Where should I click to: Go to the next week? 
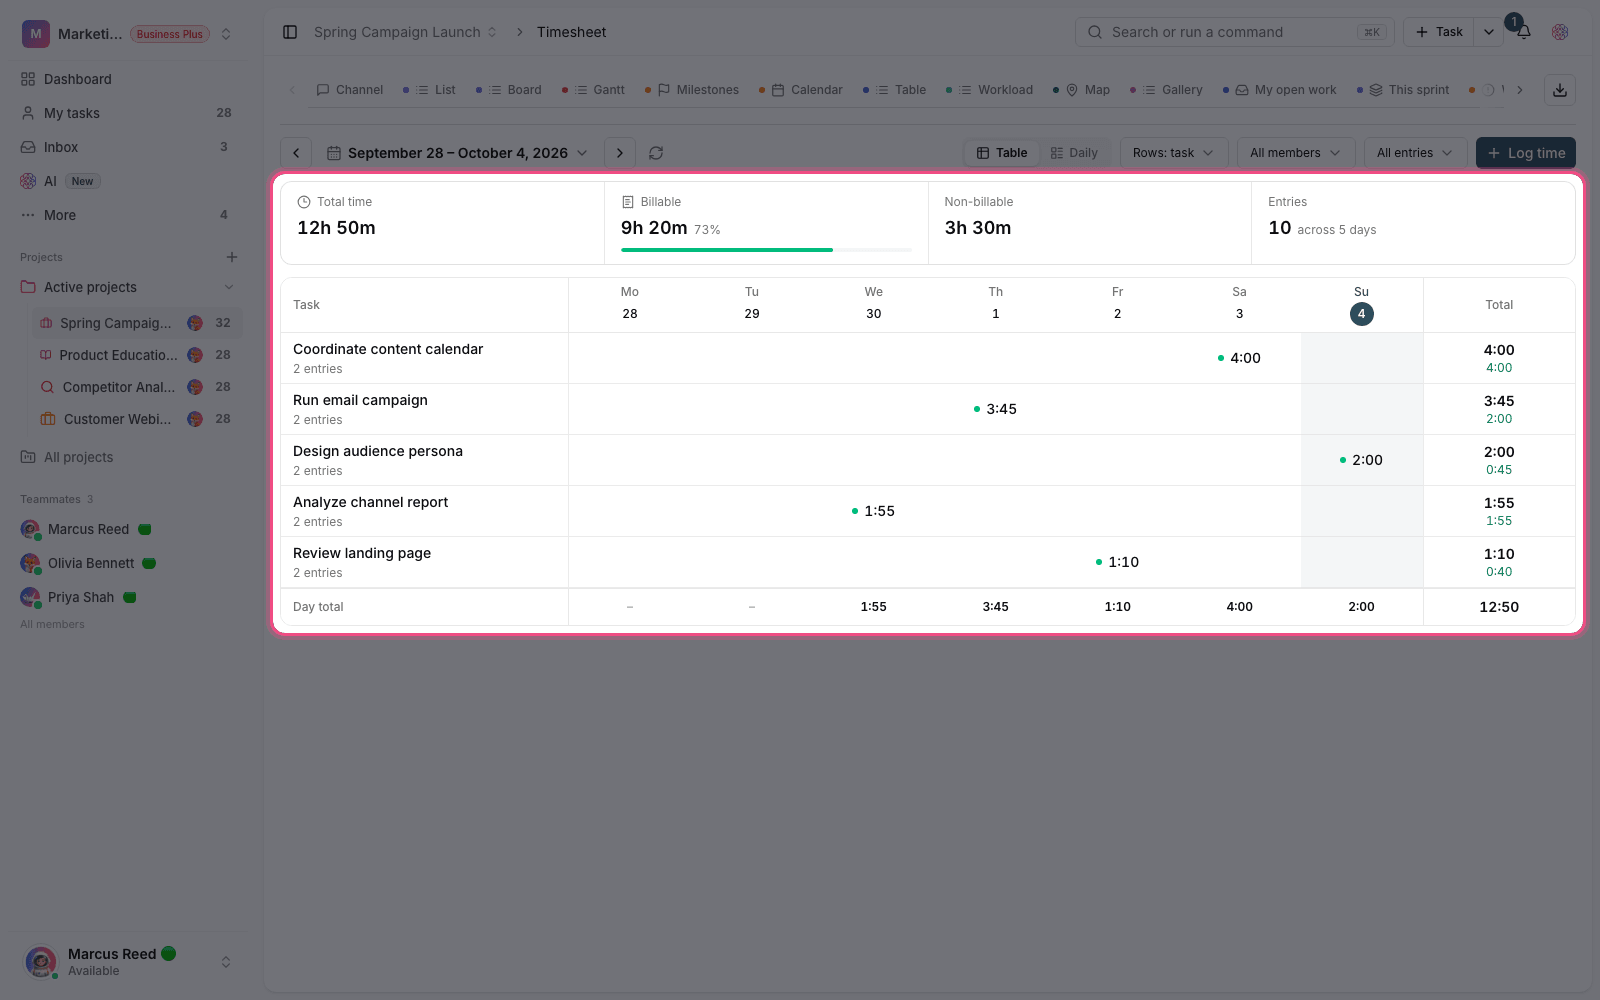pos(620,153)
